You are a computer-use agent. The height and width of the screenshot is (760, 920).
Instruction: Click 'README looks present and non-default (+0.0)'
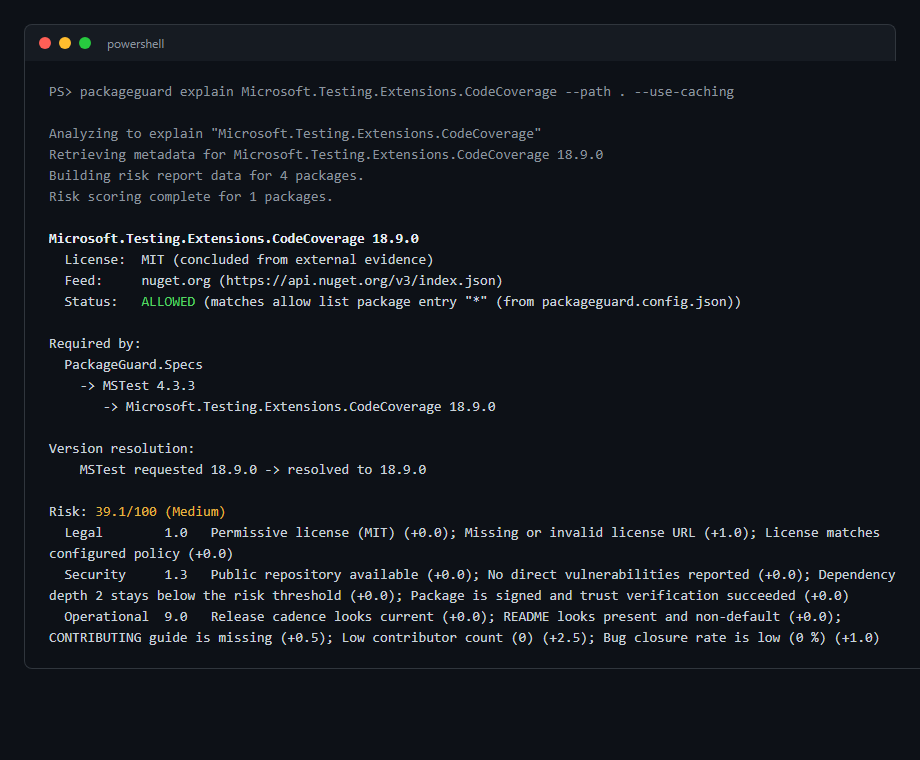coord(669,617)
